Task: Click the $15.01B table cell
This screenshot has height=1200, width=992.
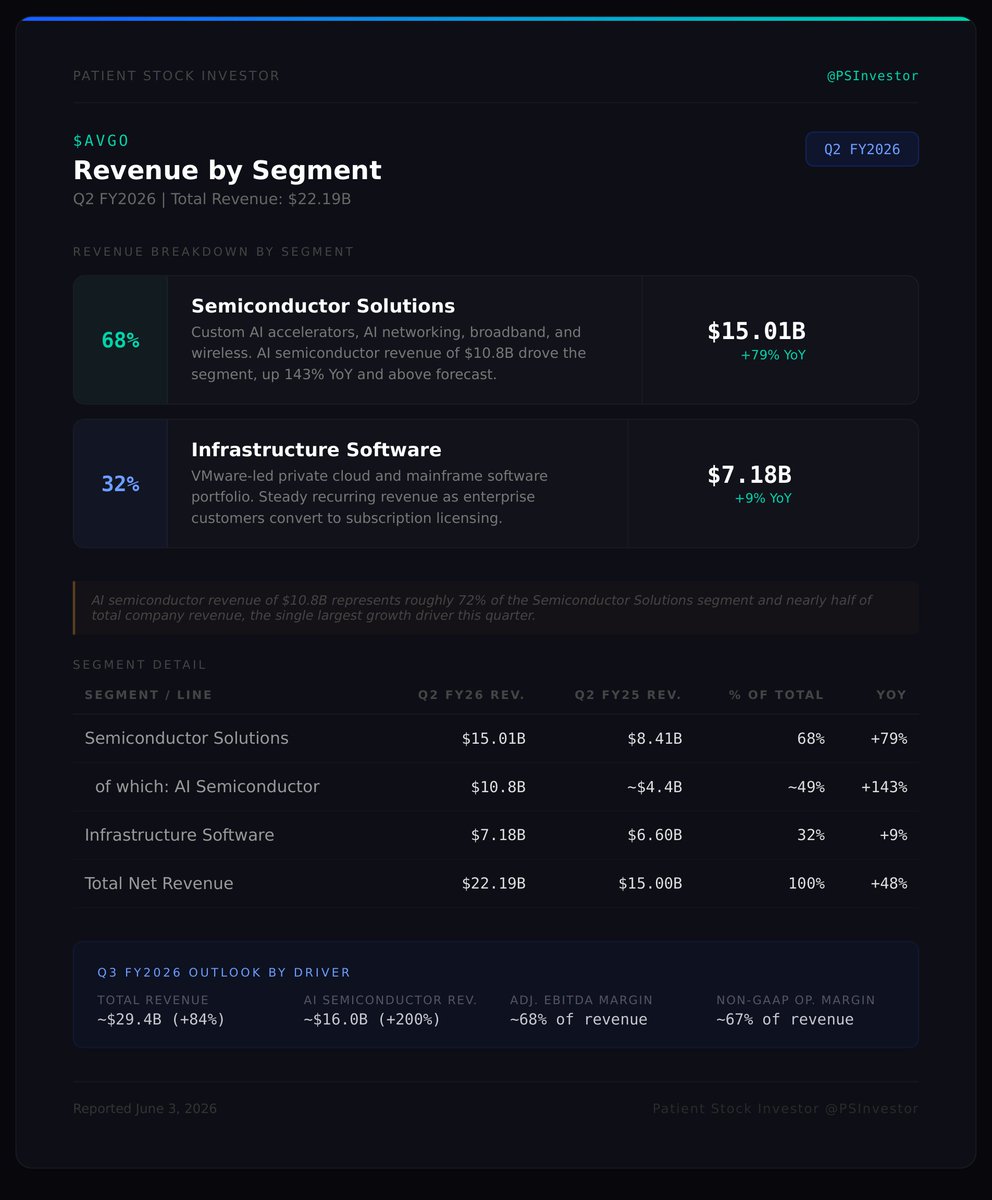Action: tap(493, 739)
